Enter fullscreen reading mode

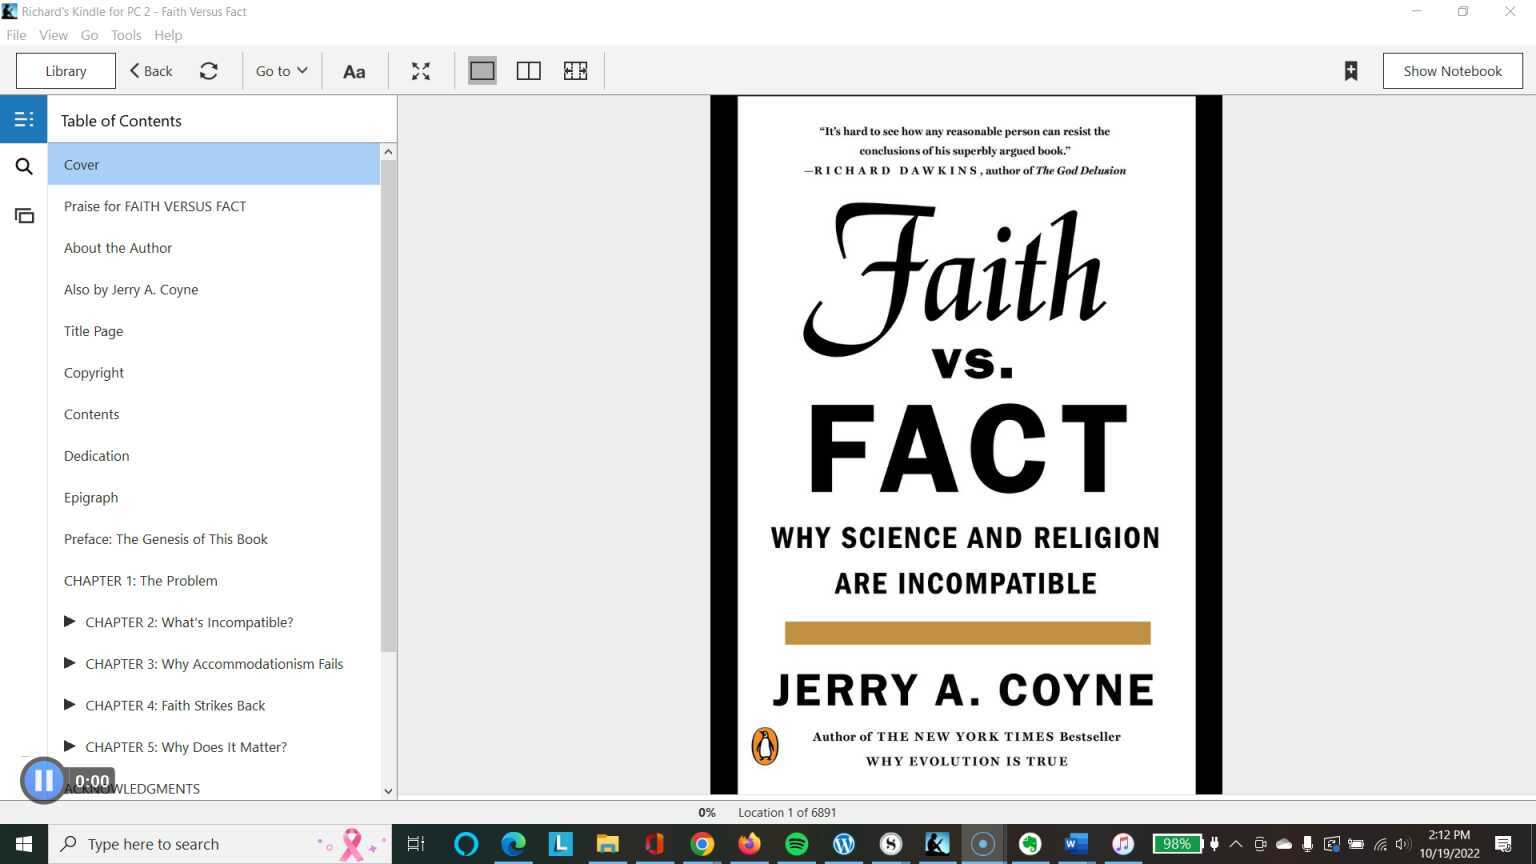(x=420, y=70)
